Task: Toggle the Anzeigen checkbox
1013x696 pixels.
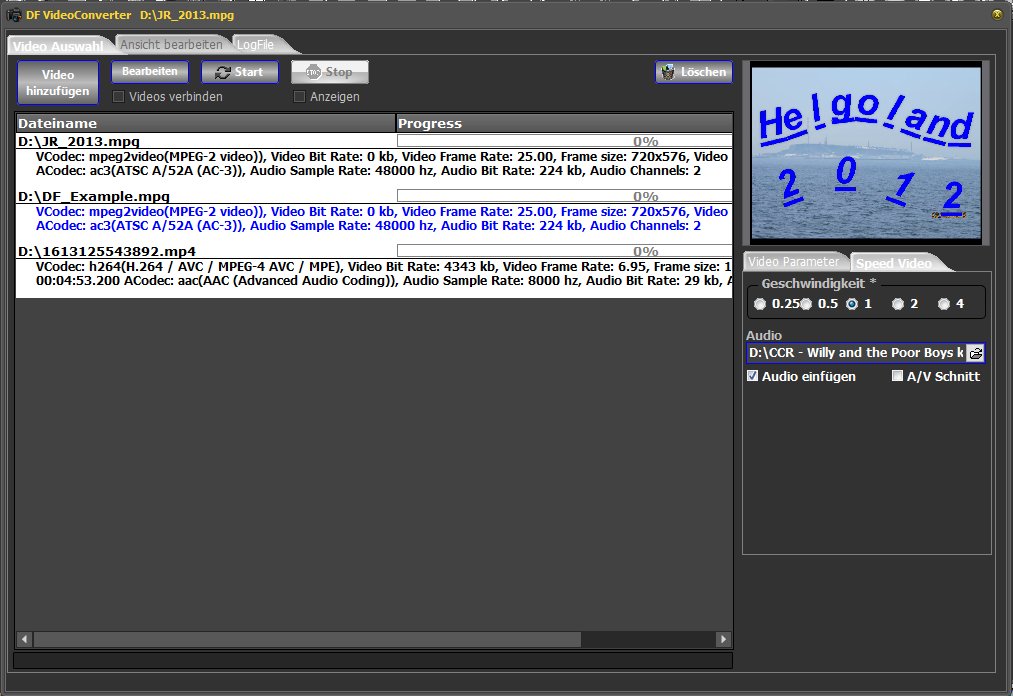Action: click(299, 97)
